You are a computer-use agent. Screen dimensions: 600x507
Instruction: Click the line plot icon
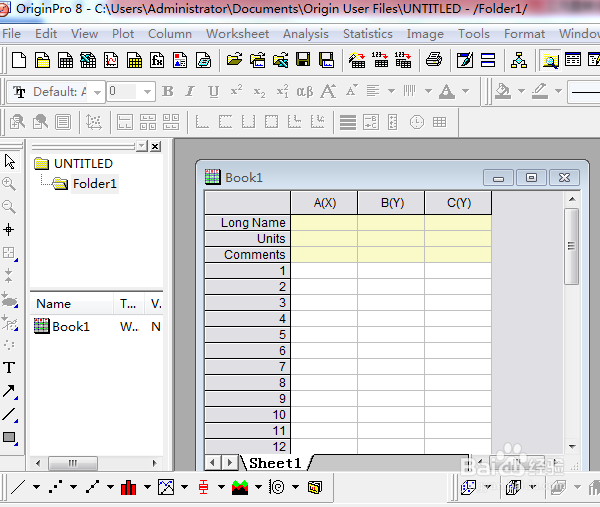[x=18, y=487]
